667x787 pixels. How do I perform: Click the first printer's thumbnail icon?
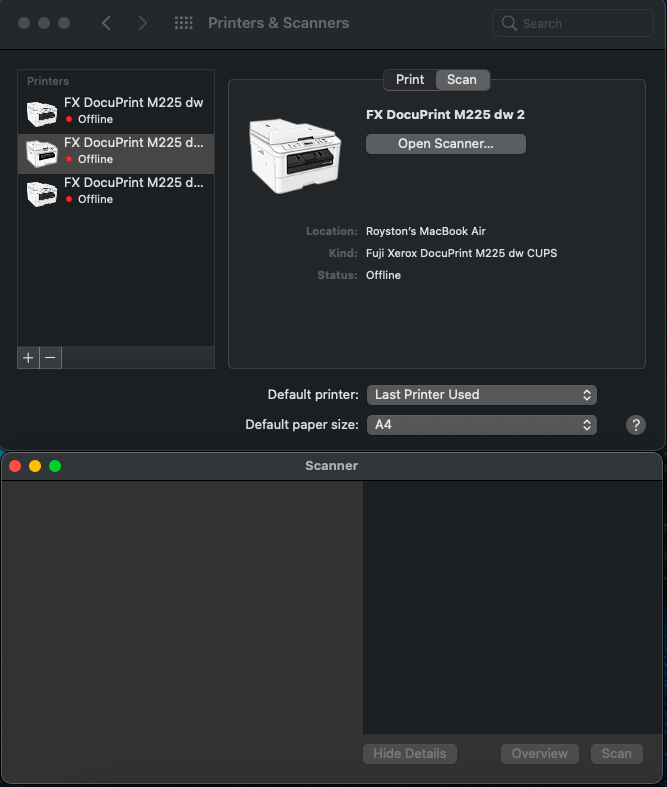tap(42, 113)
